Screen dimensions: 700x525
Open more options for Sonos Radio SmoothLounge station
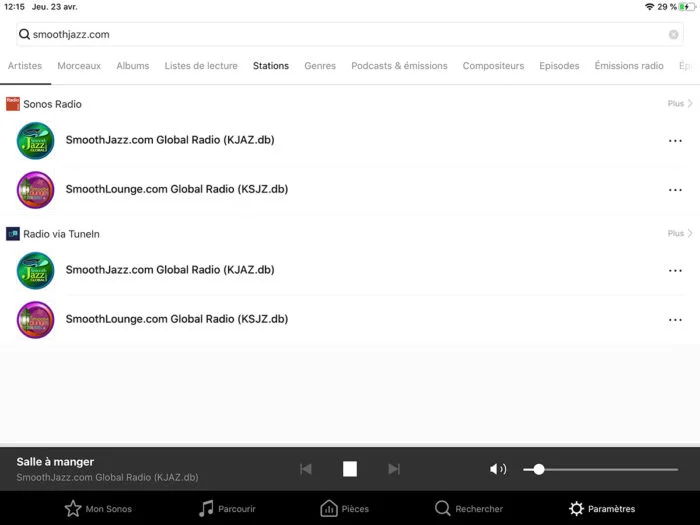[675, 190]
